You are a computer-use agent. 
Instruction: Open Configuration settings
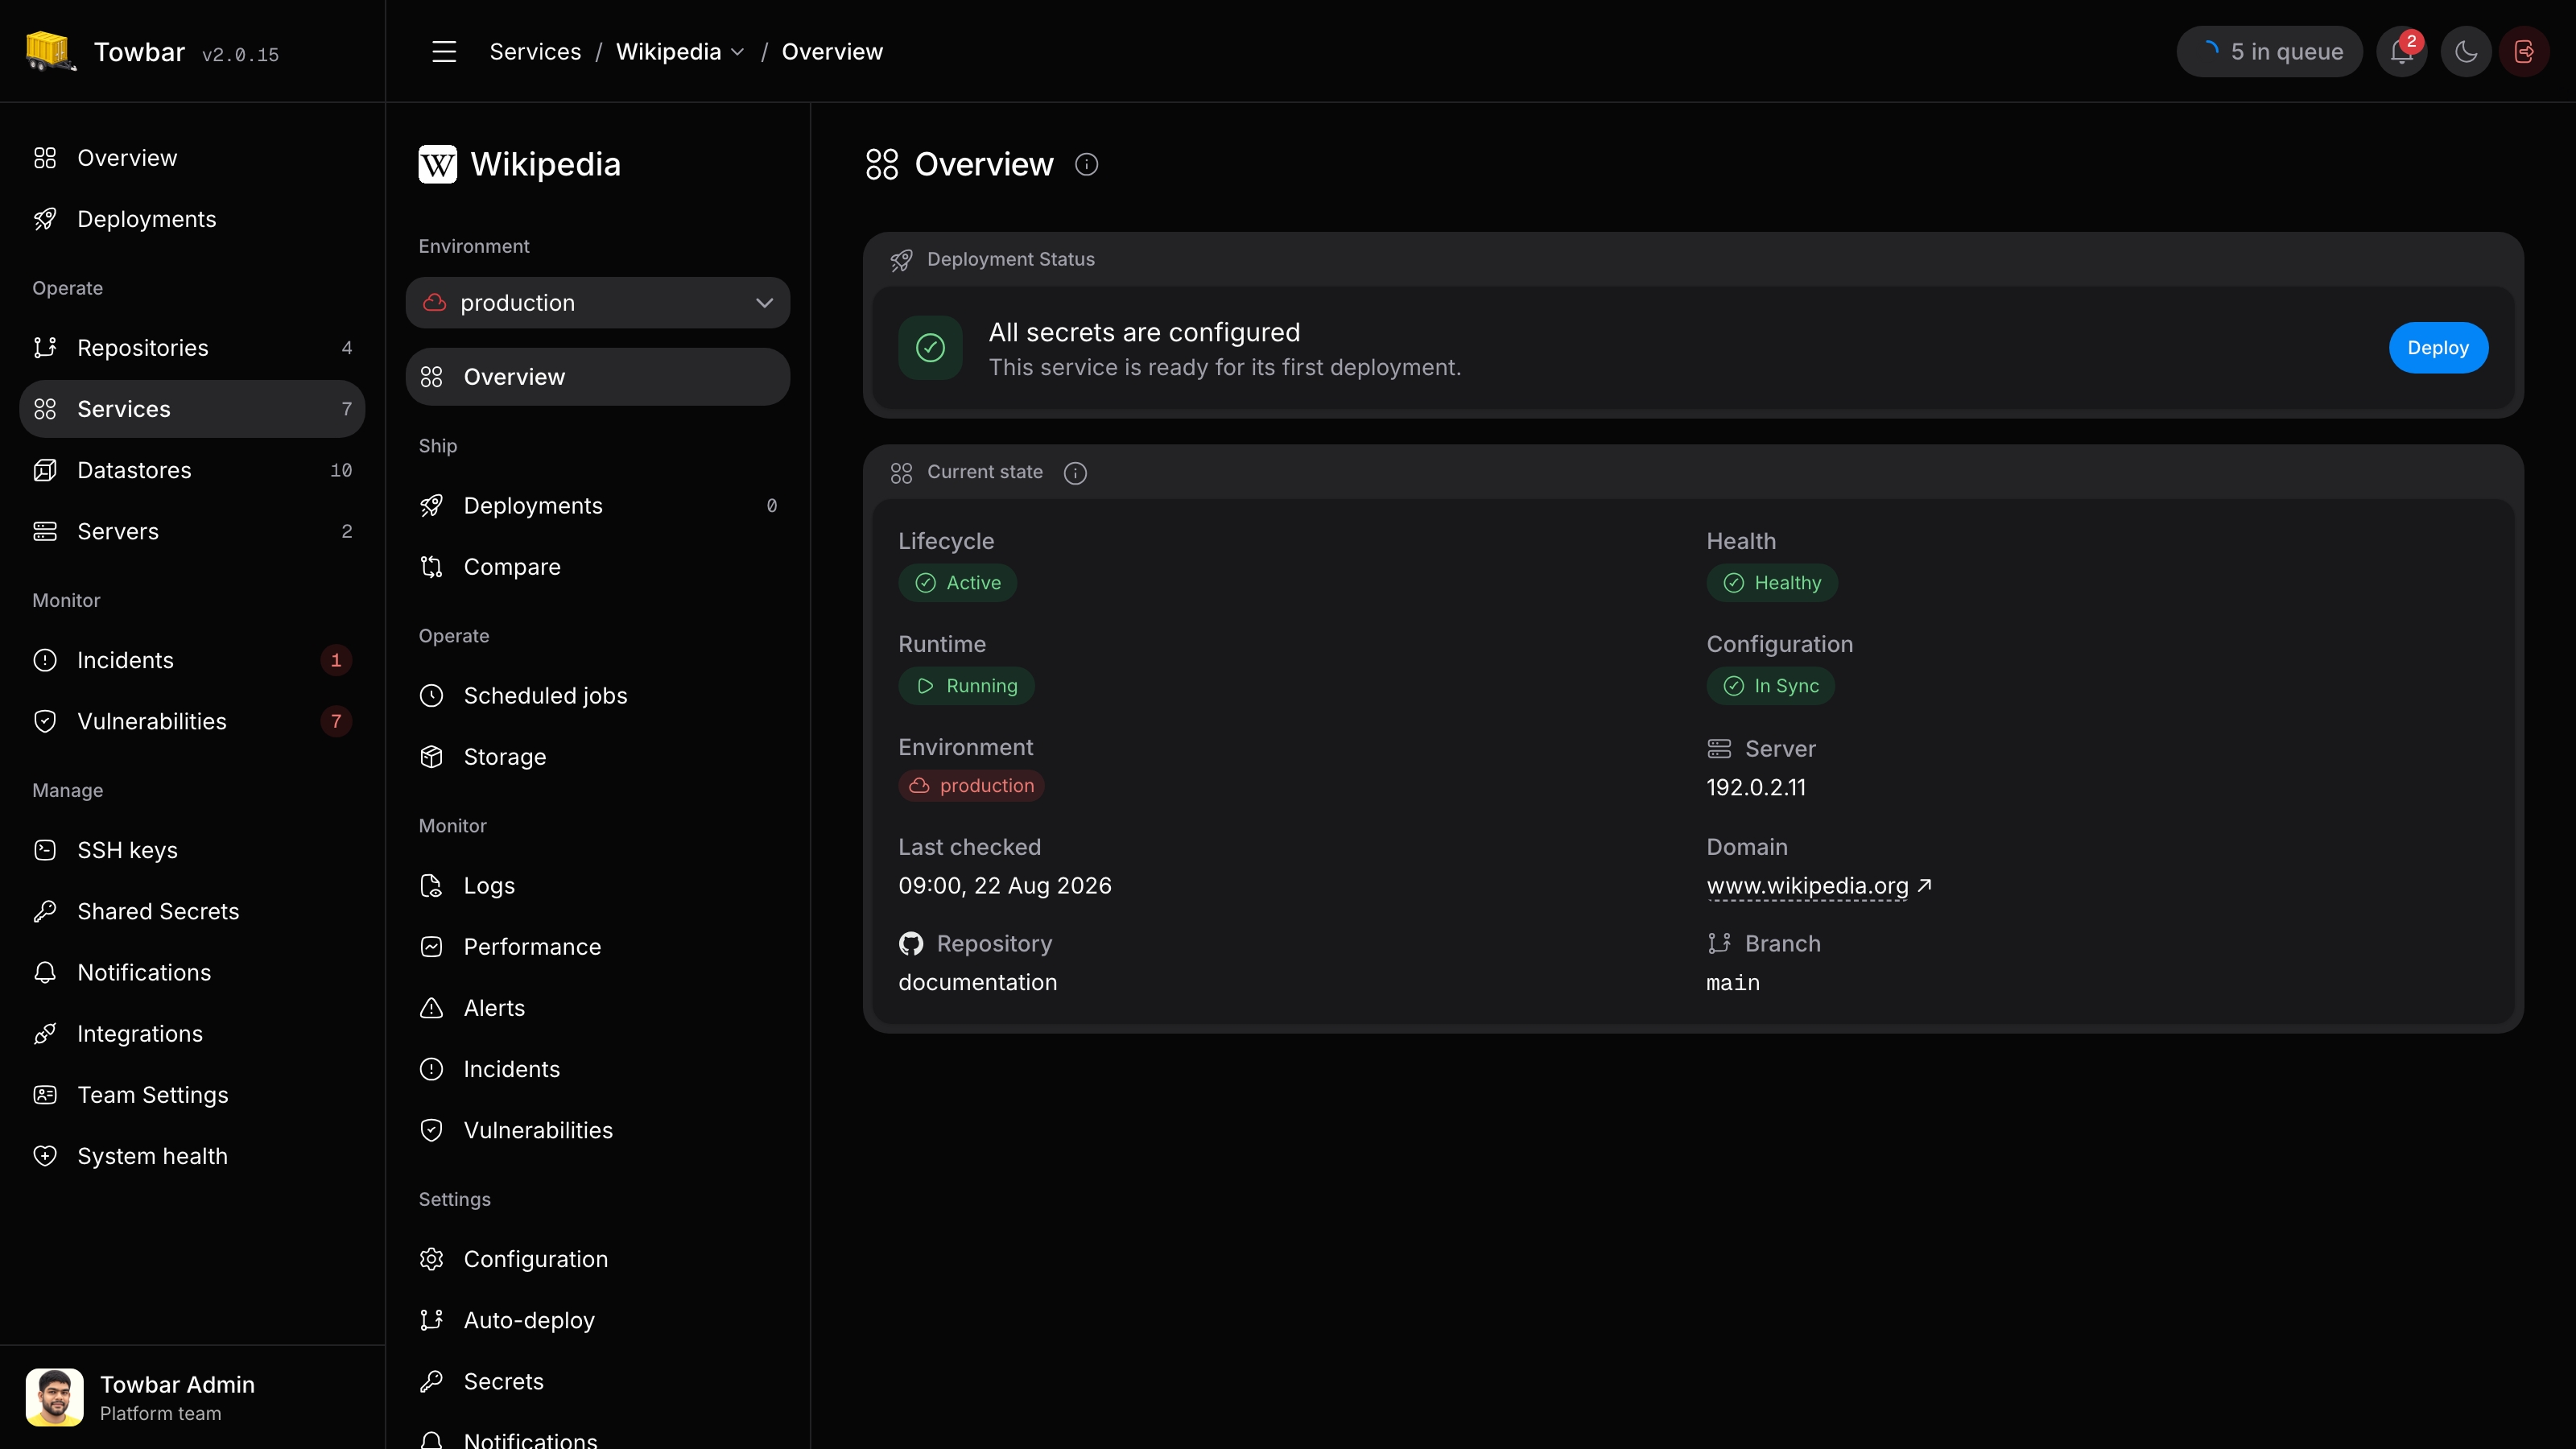click(597, 1259)
